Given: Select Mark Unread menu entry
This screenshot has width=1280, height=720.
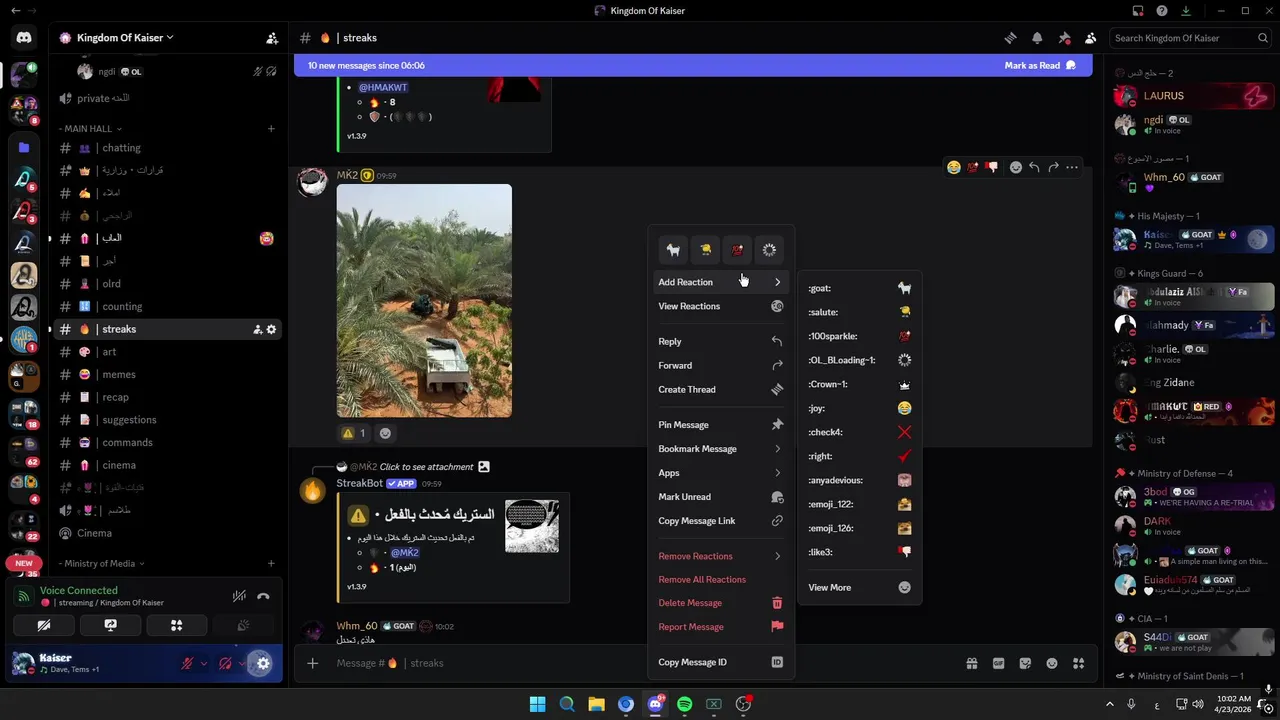Looking at the screenshot, I should tap(720, 497).
